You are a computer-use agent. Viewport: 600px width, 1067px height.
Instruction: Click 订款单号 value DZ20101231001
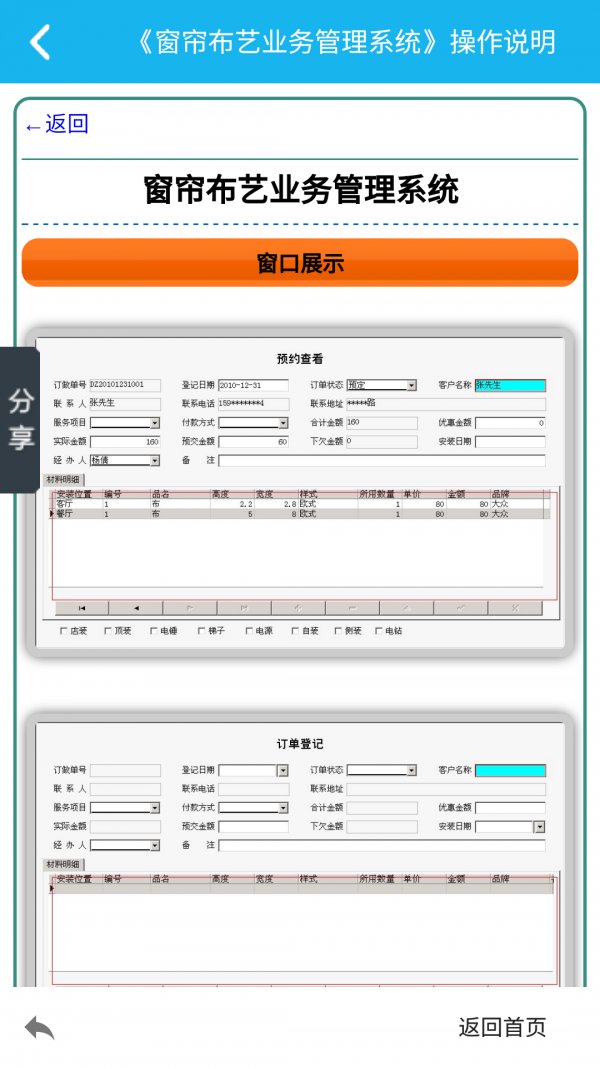click(125, 386)
